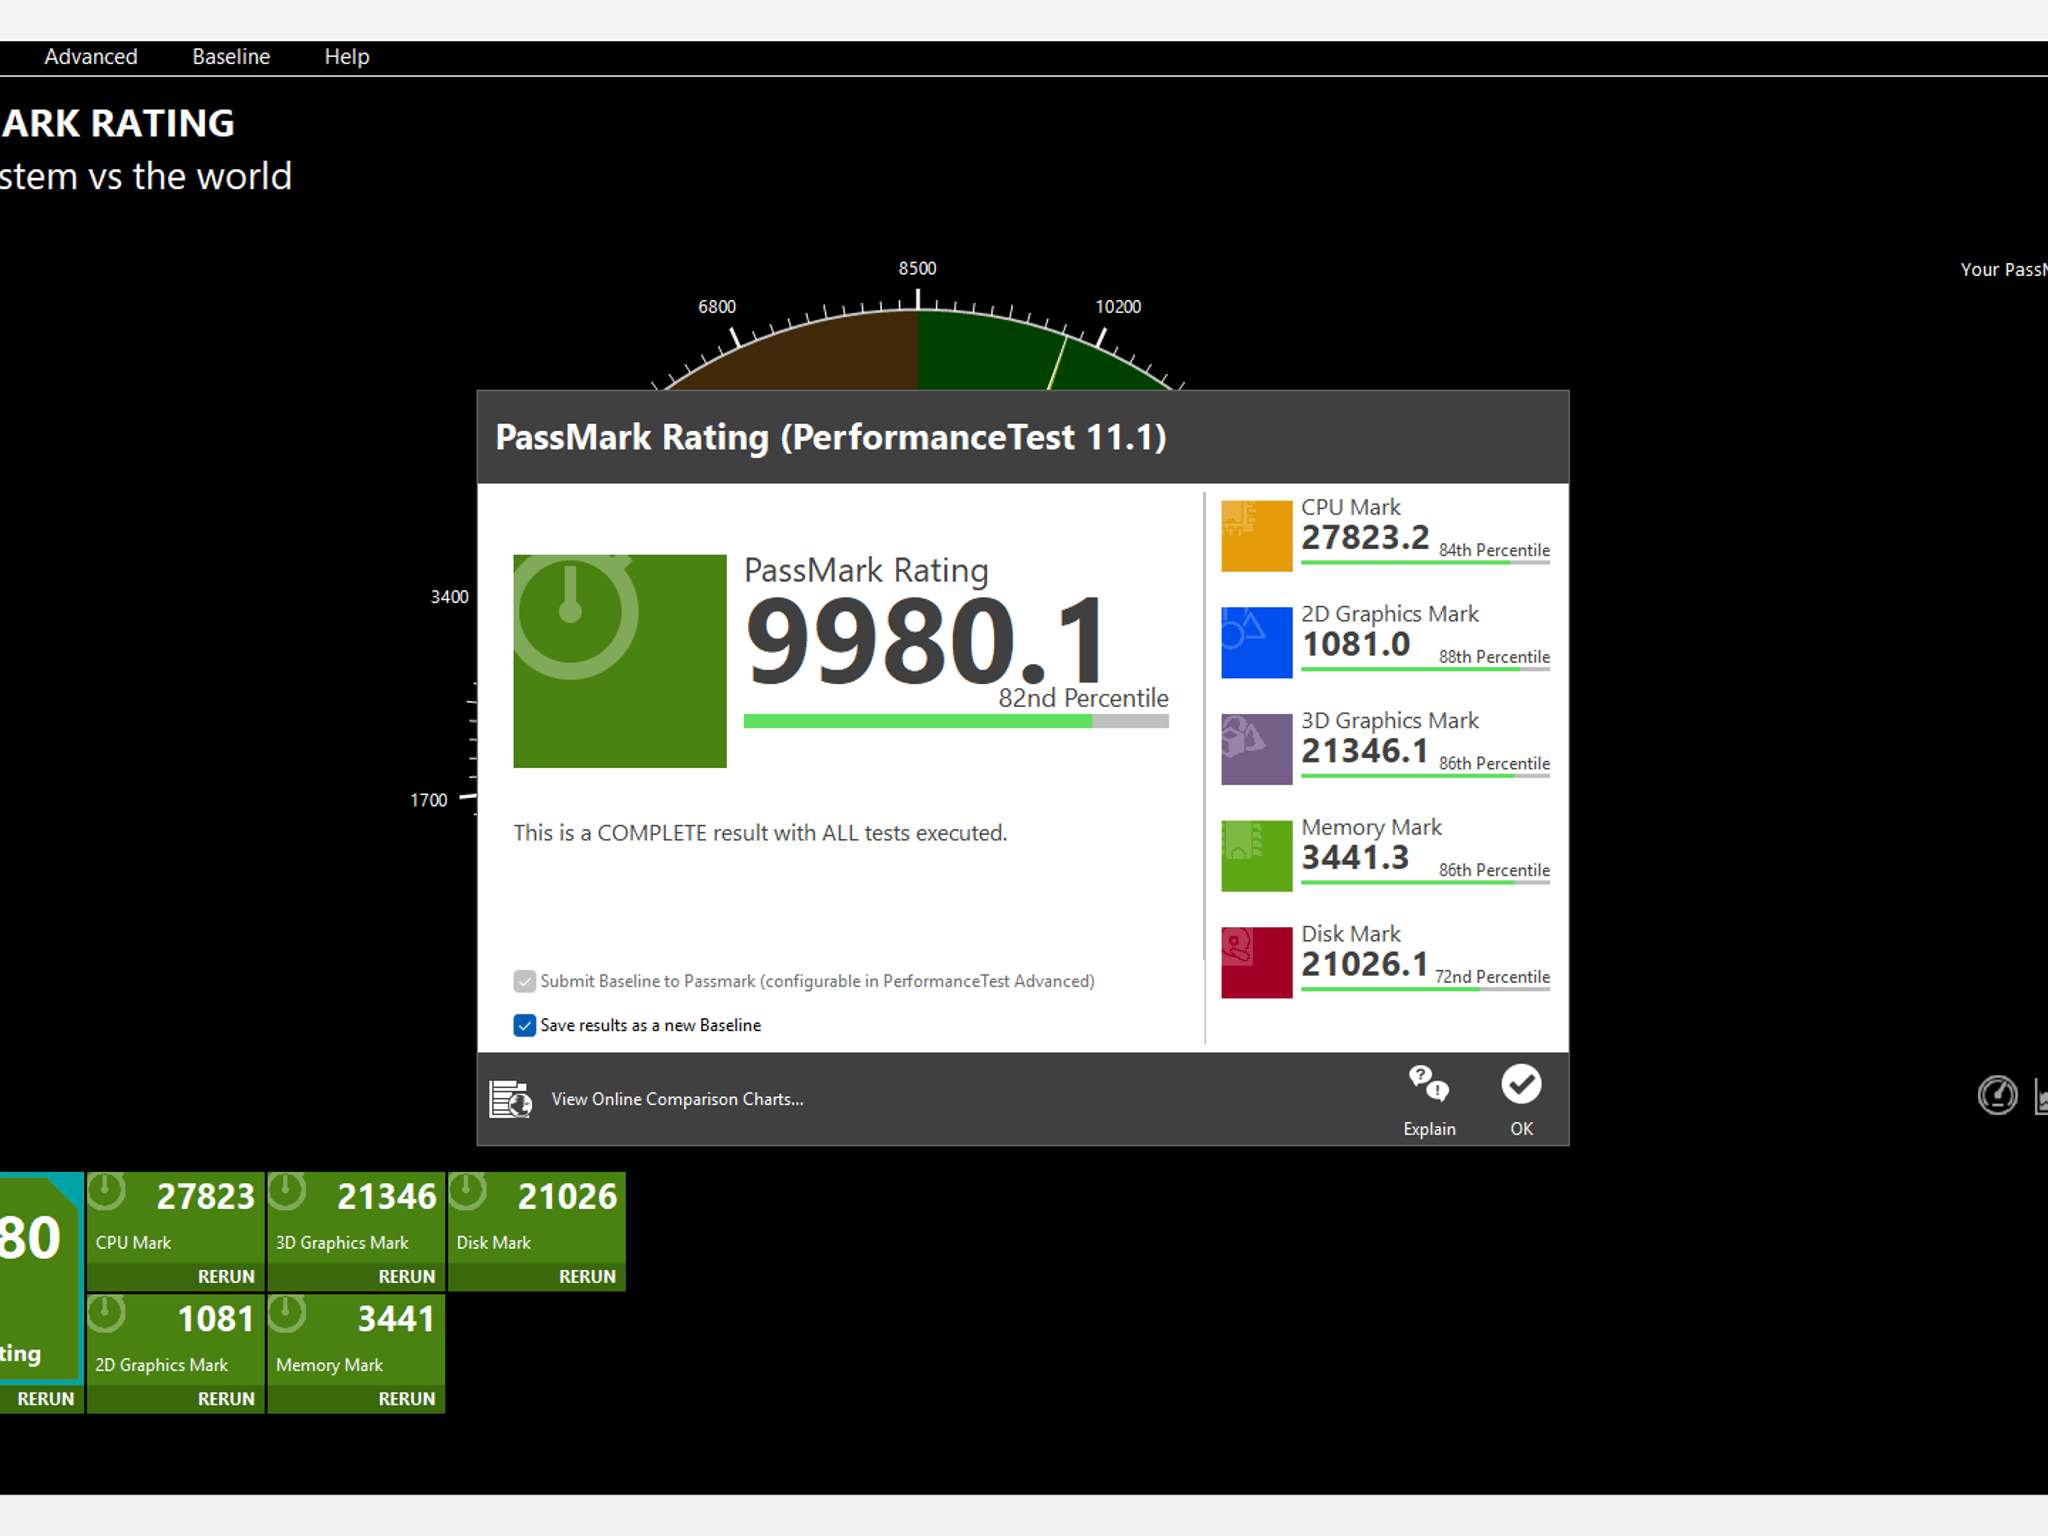Click the Memory Mark percentile bar
The width and height of the screenshot is (2048, 1536).
1425,883
